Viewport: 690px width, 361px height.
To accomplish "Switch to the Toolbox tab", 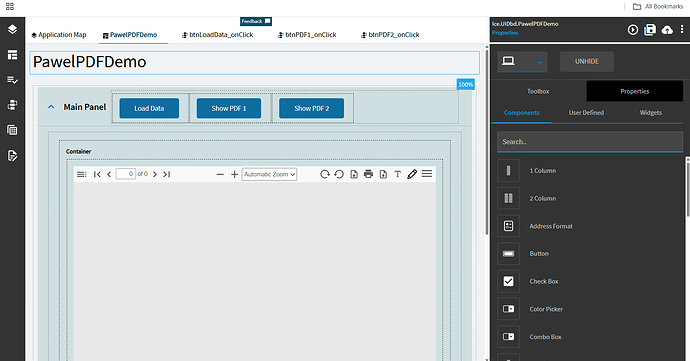I will pyautogui.click(x=538, y=92).
